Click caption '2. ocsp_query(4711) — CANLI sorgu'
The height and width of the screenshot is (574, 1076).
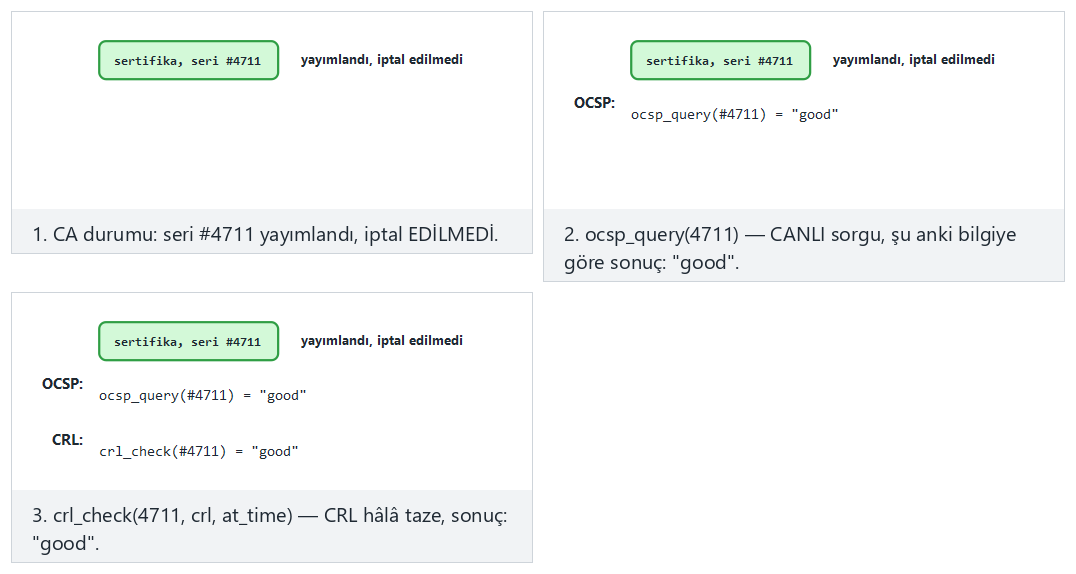(x=789, y=249)
